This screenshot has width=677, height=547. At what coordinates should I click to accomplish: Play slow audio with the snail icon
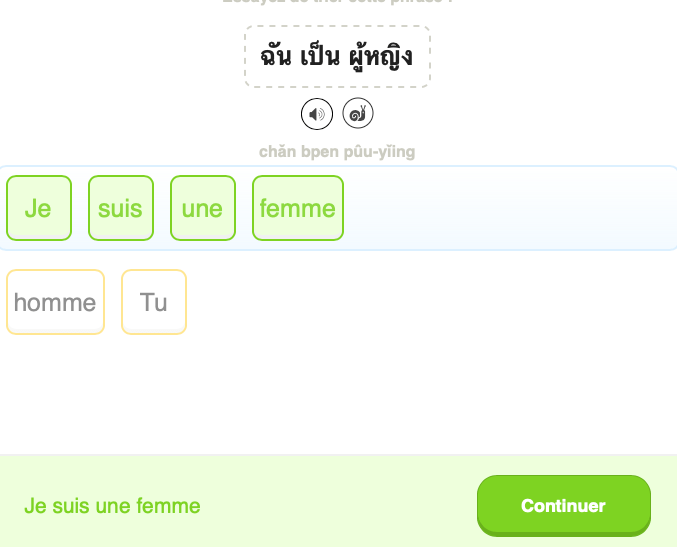tap(358, 114)
